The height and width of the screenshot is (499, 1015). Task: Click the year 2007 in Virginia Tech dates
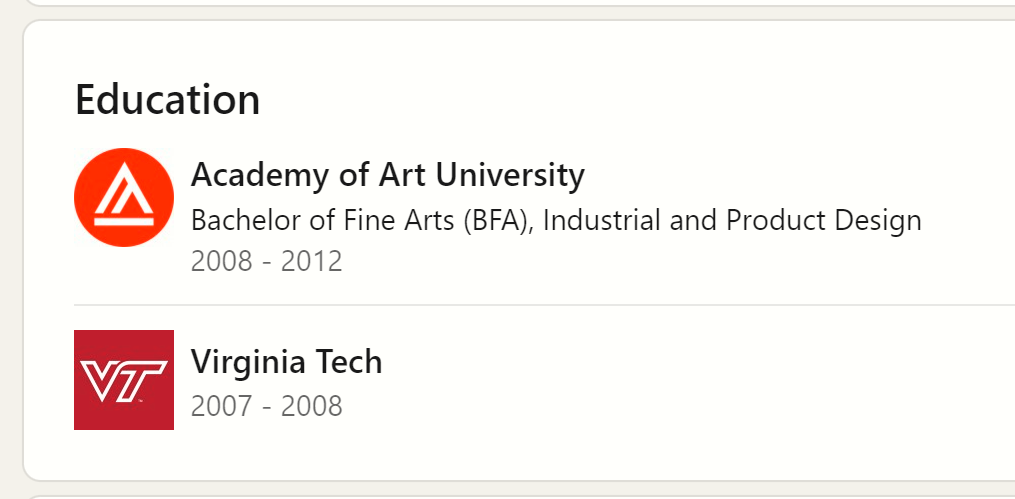[221, 406]
